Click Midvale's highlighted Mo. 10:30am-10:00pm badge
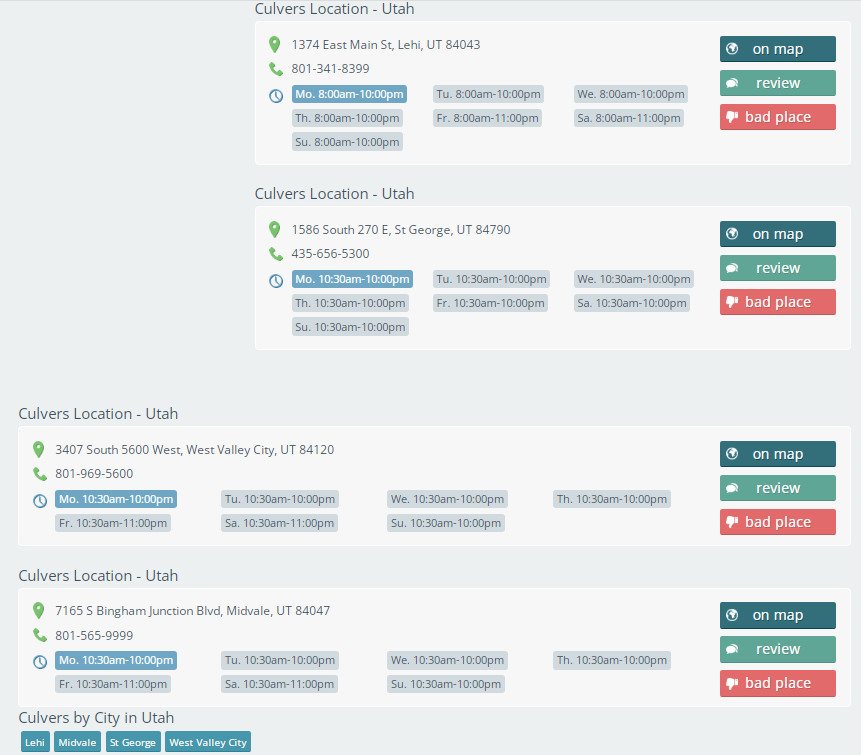Screen dimensions: 861x755 click(116, 660)
